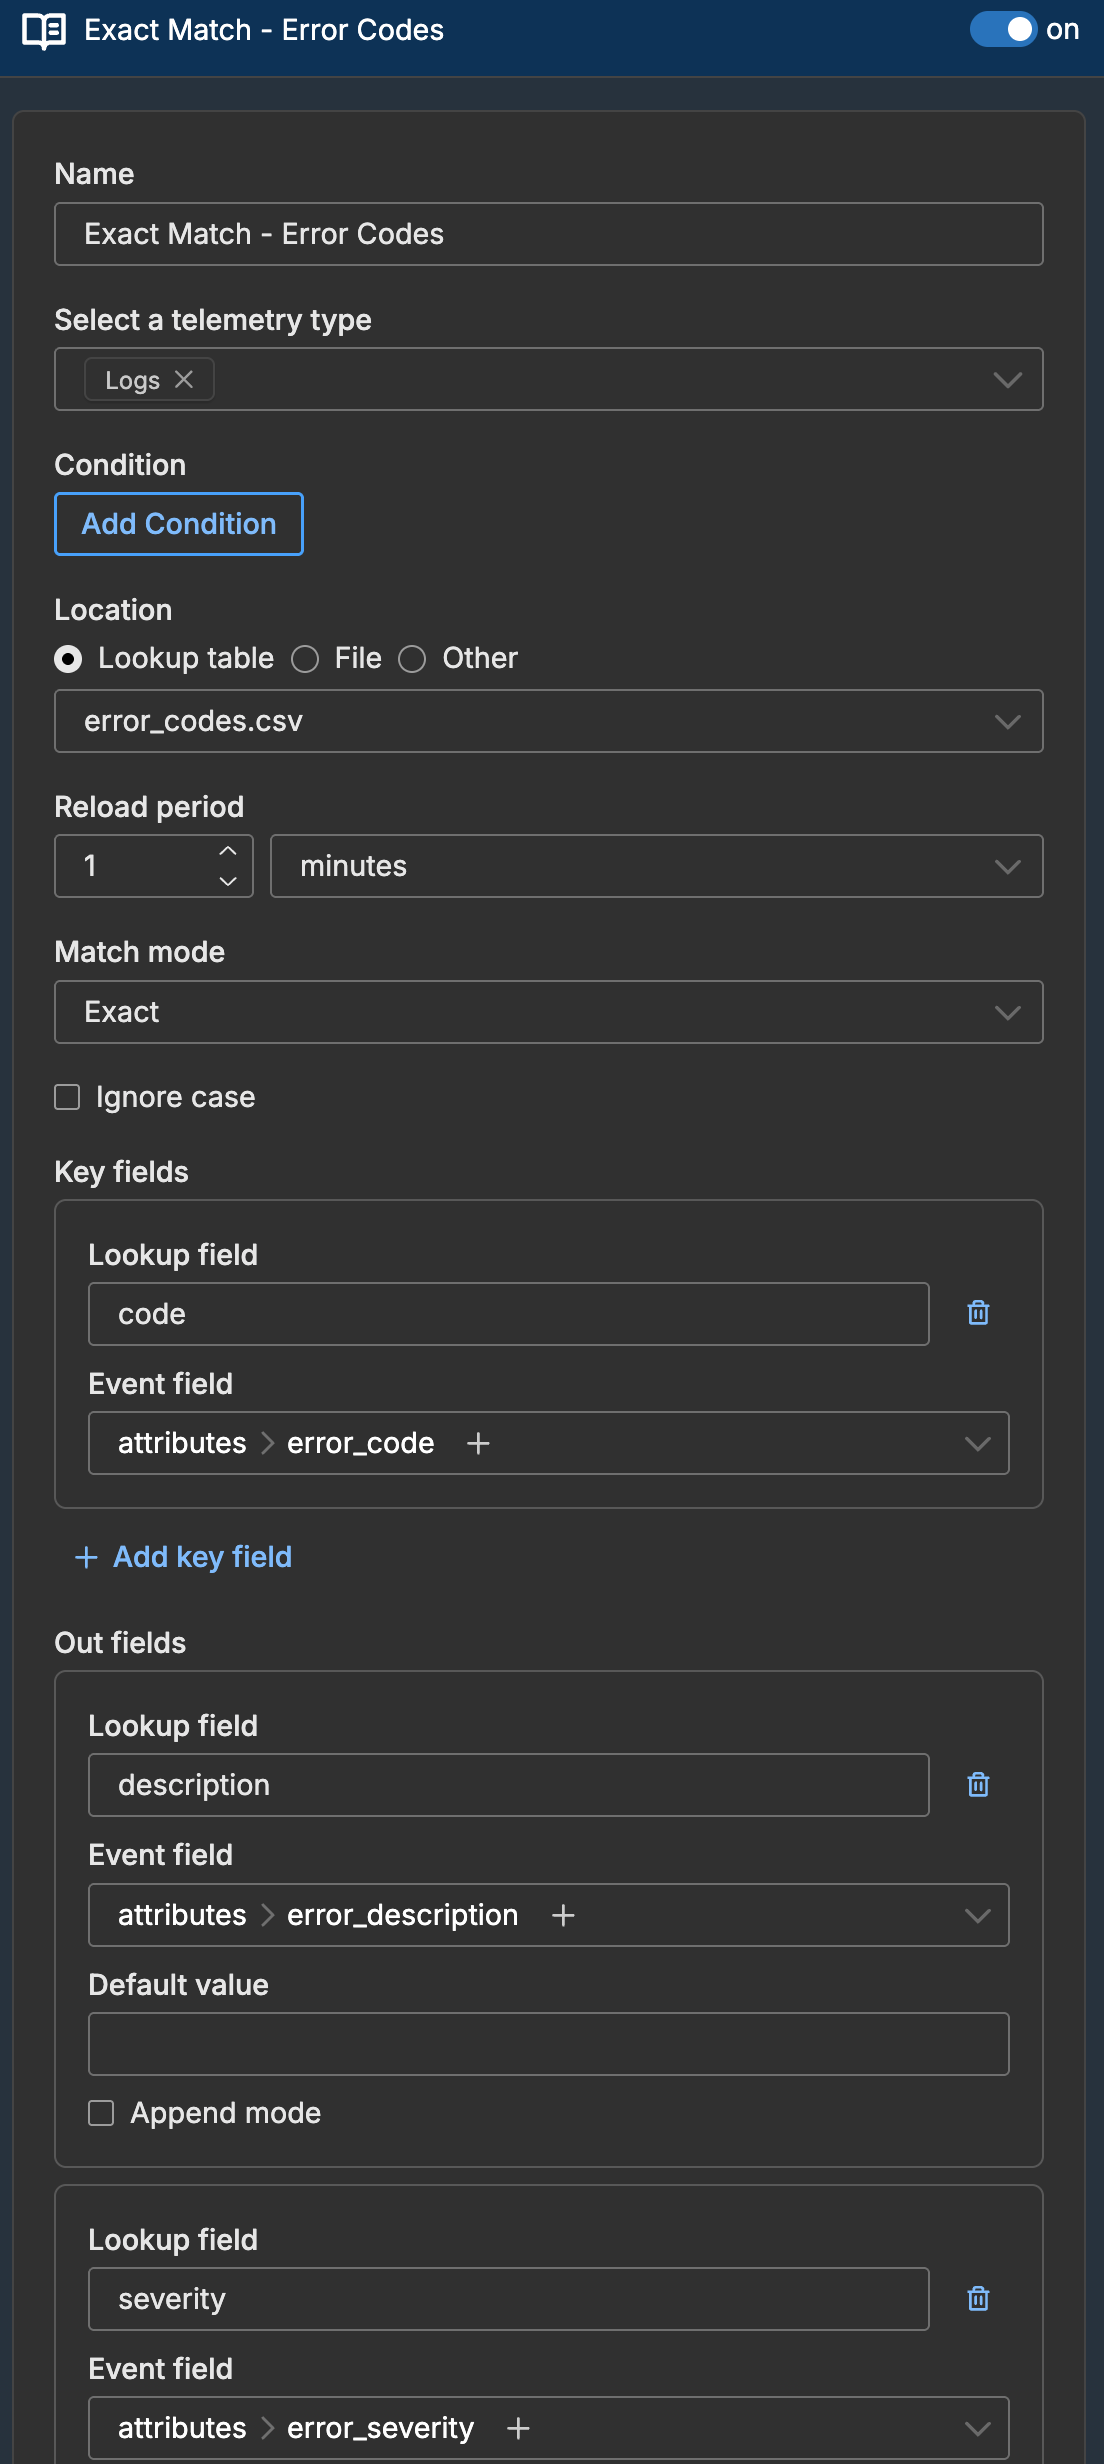Add path segment after error_severity
This screenshot has width=1104, height=2464.
[x=518, y=2428]
